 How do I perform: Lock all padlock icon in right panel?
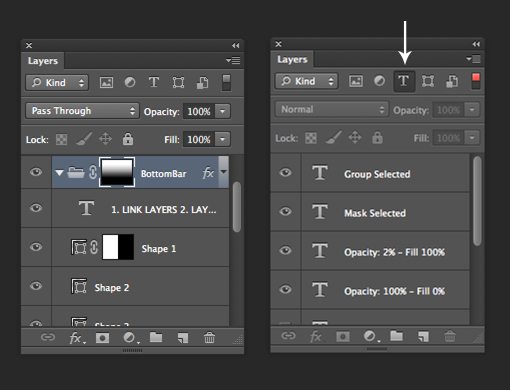click(x=377, y=138)
